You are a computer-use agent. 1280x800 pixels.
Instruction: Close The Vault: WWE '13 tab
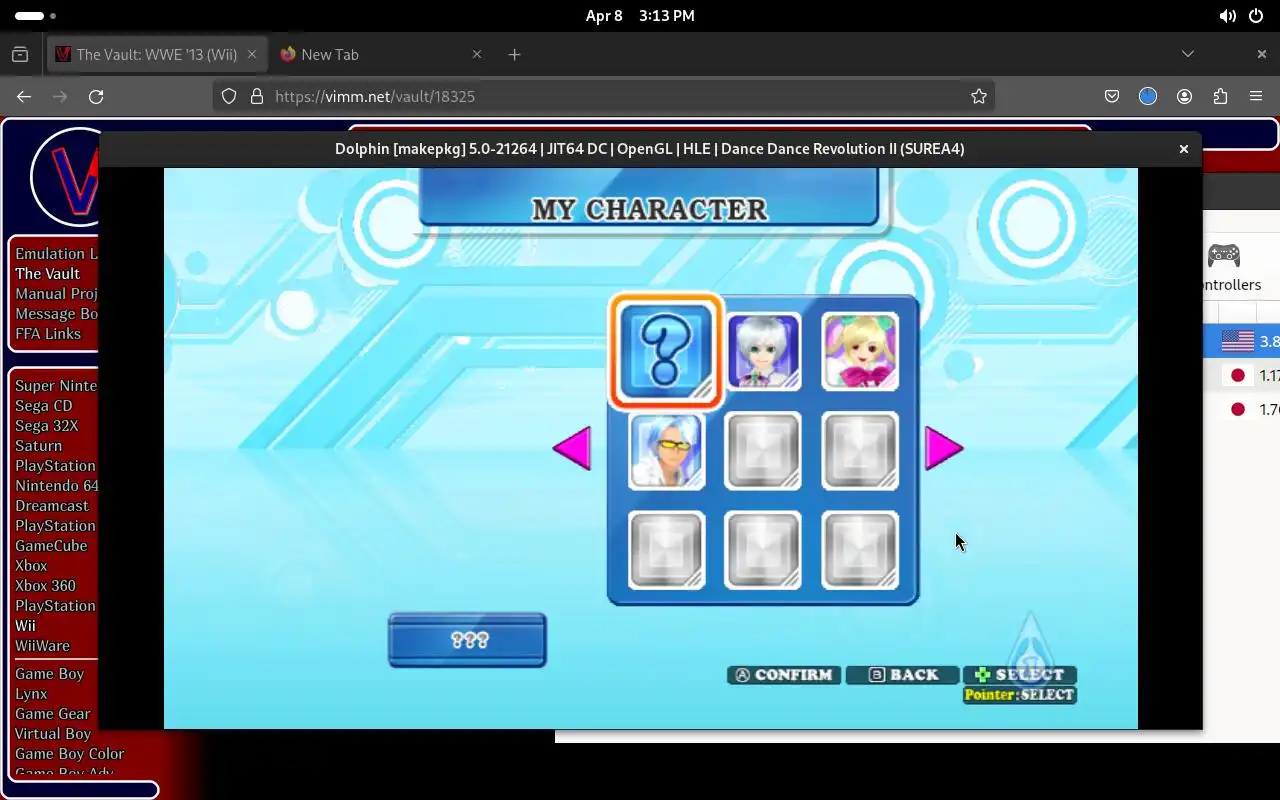pos(252,54)
